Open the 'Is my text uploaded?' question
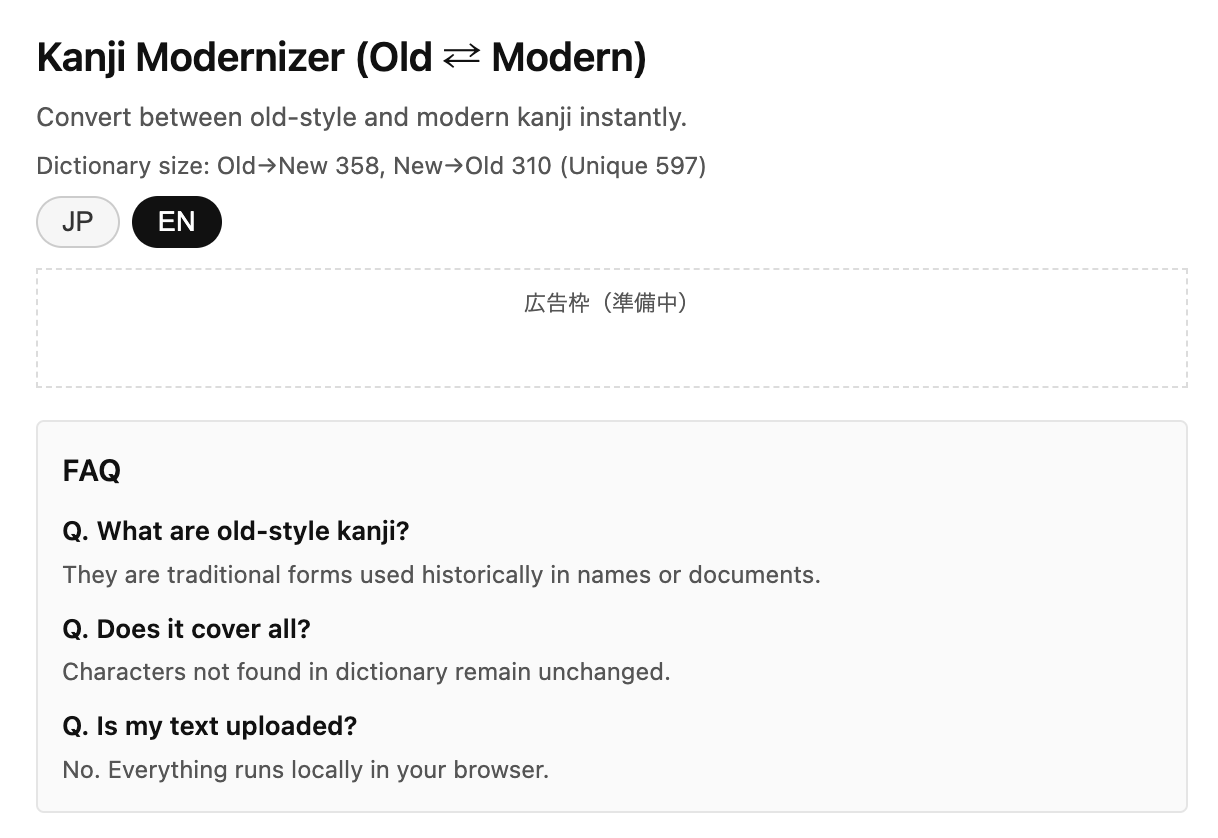This screenshot has height=838, width=1218. point(210,726)
